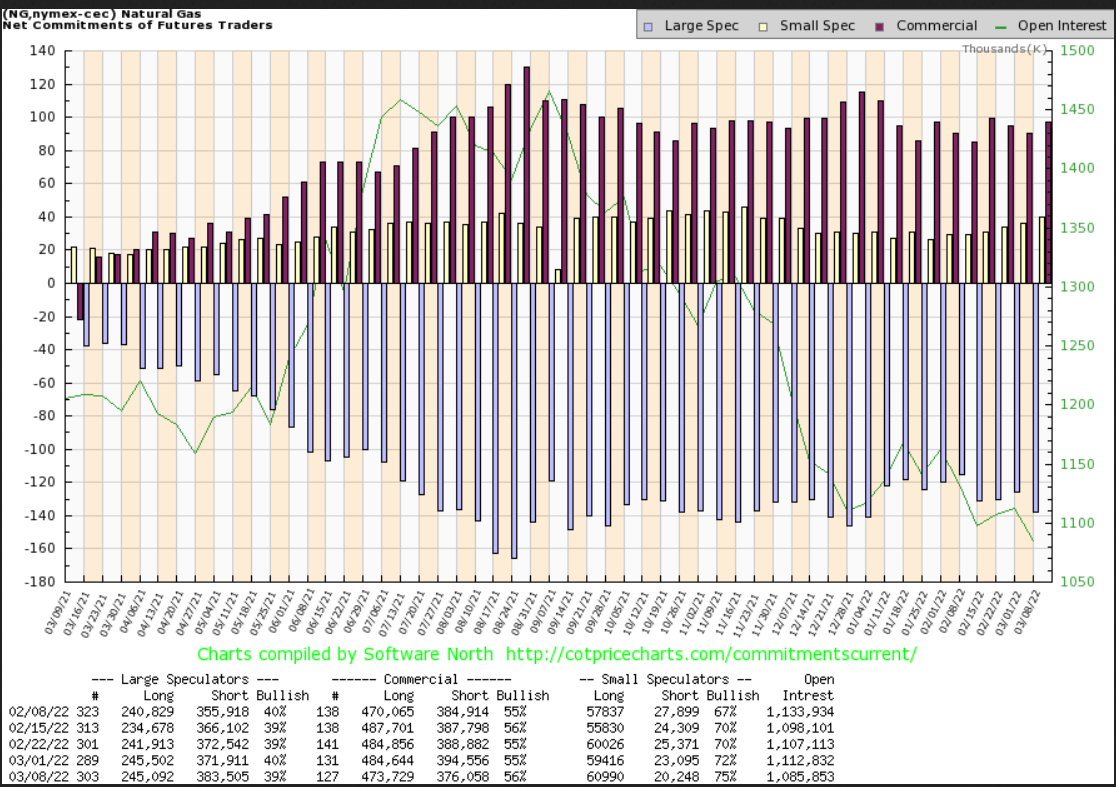Click the Open Intrest column header
This screenshot has width=1116, height=787.
[815, 686]
